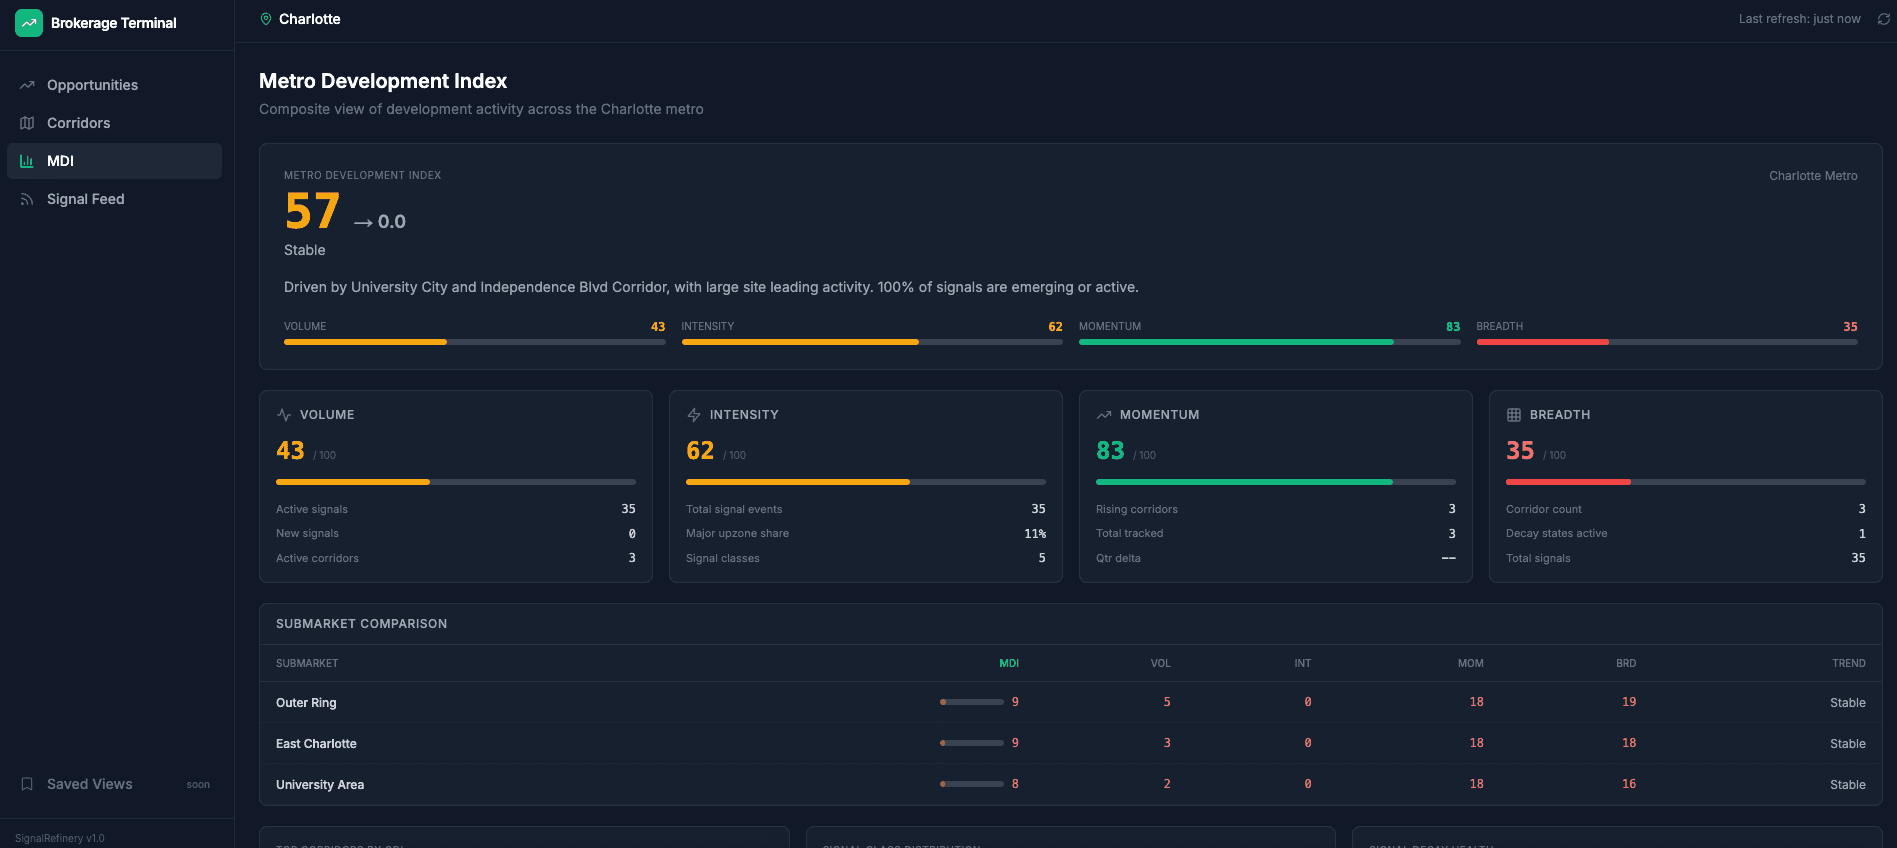Screen dimensions: 1897x848
Task: Click the Last refresh timestamp
Action: point(1799,19)
